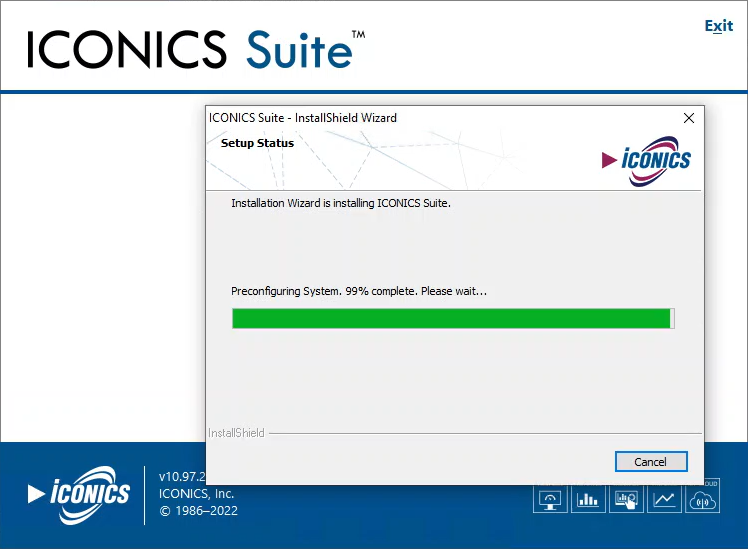Click the monitor gauge product icon
The image size is (748, 549).
[x=550, y=499]
